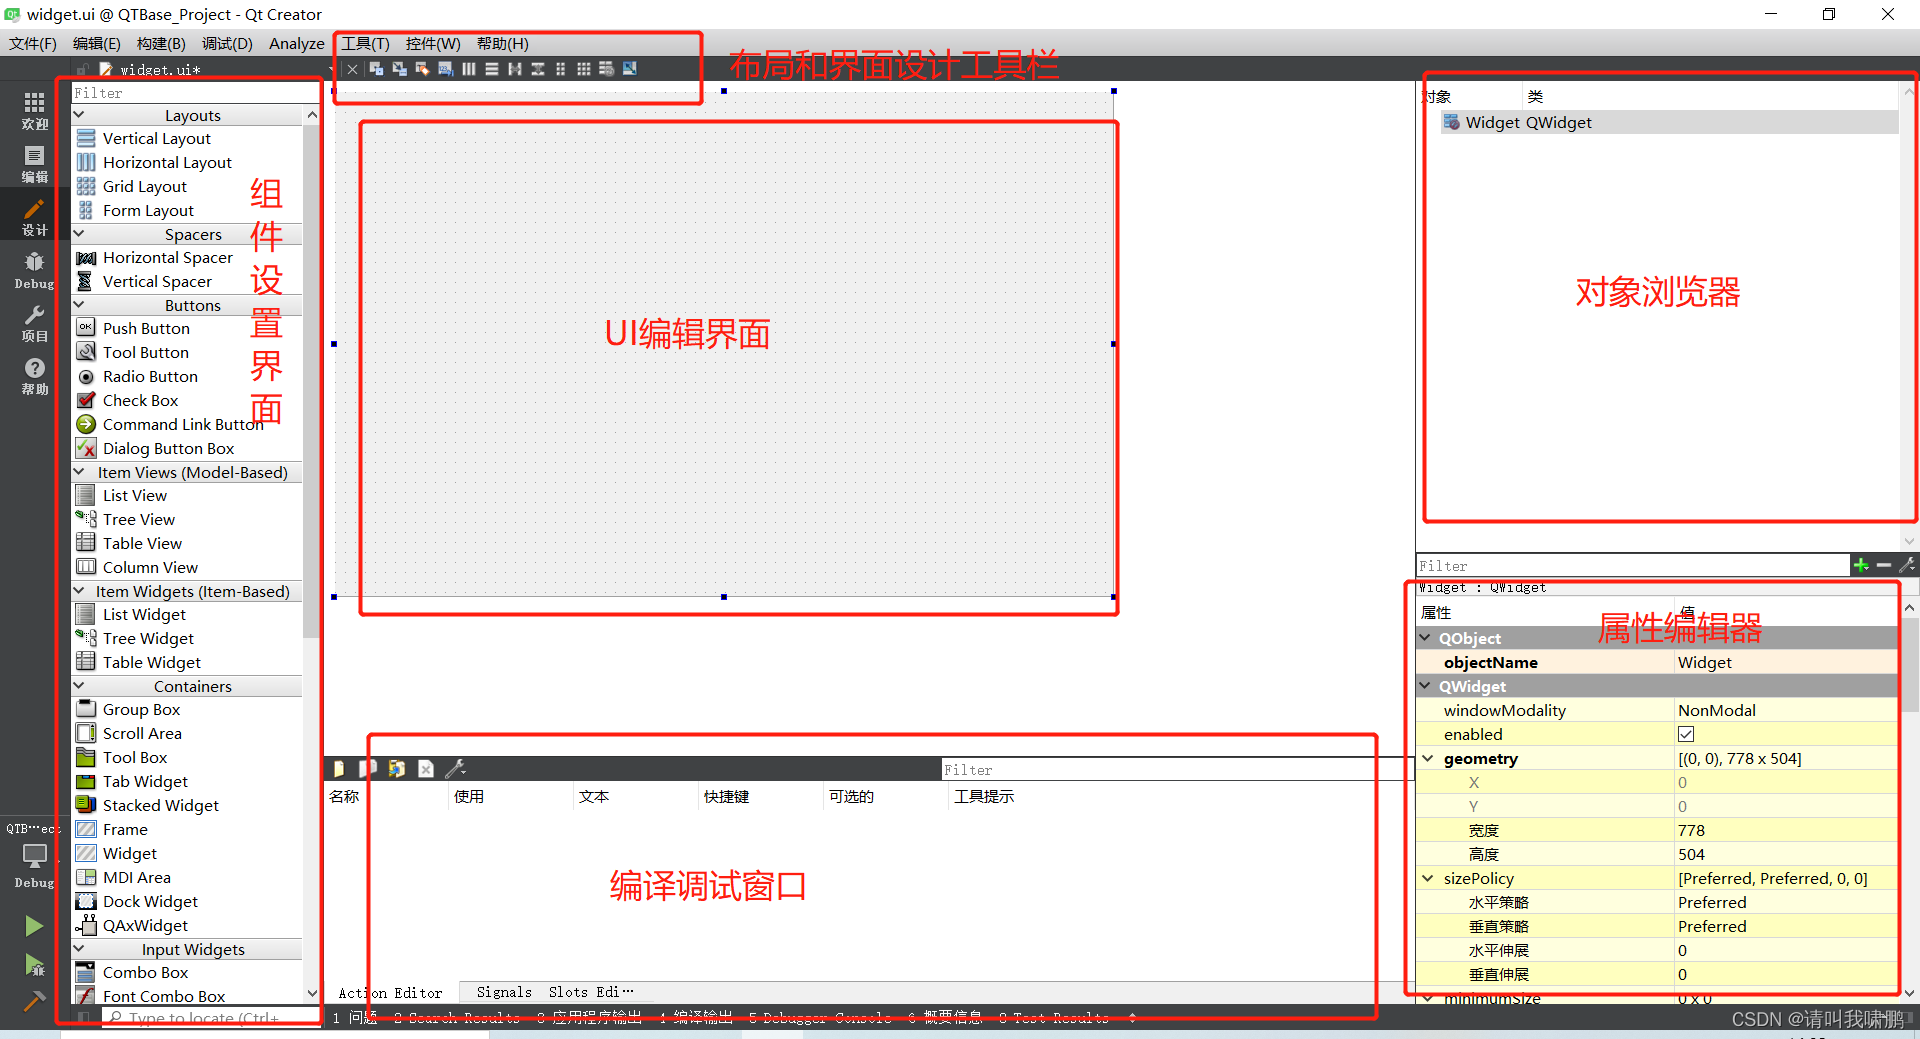Collapse the Spacers category

79,234
